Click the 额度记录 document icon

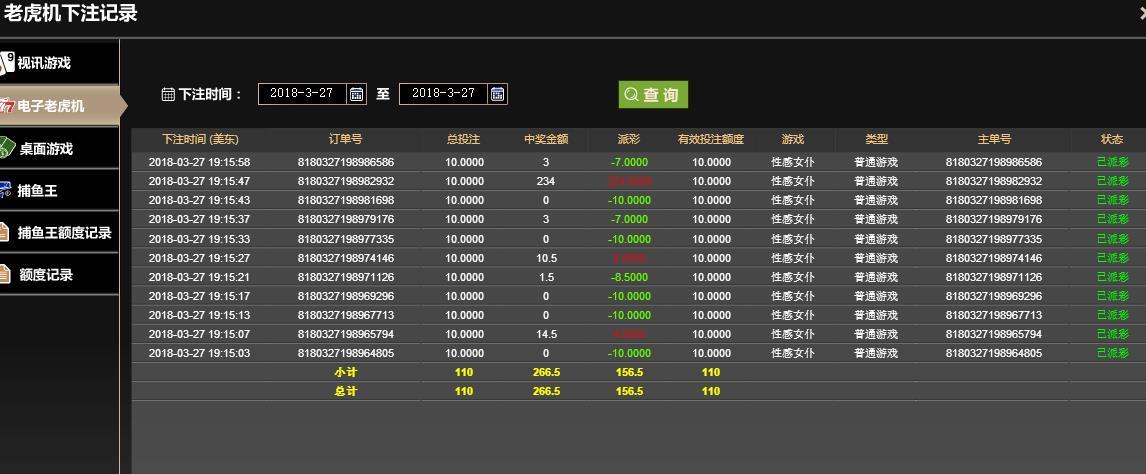7,274
